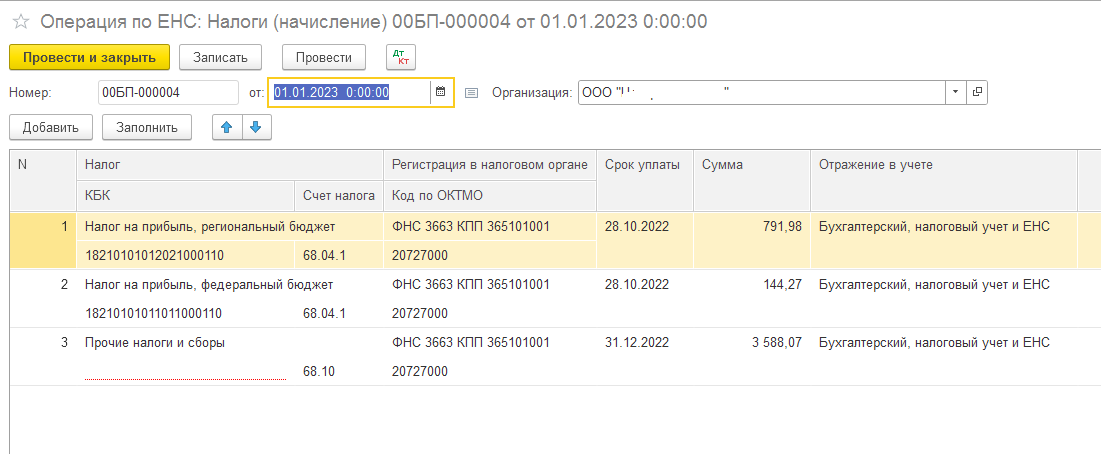
Task: Open organization card with the open icon
Action: pyautogui.click(x=977, y=92)
